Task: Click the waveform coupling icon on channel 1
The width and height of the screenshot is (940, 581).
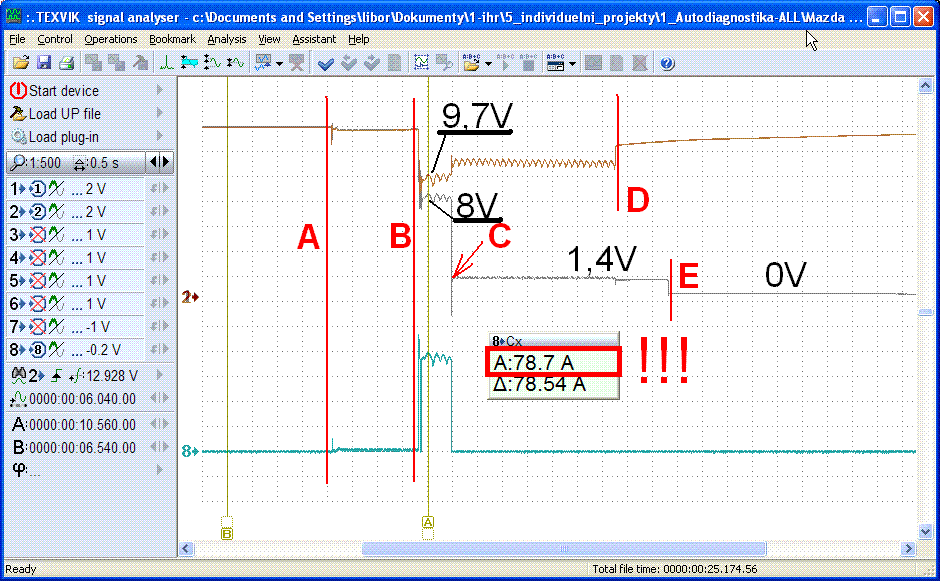Action: point(57,189)
